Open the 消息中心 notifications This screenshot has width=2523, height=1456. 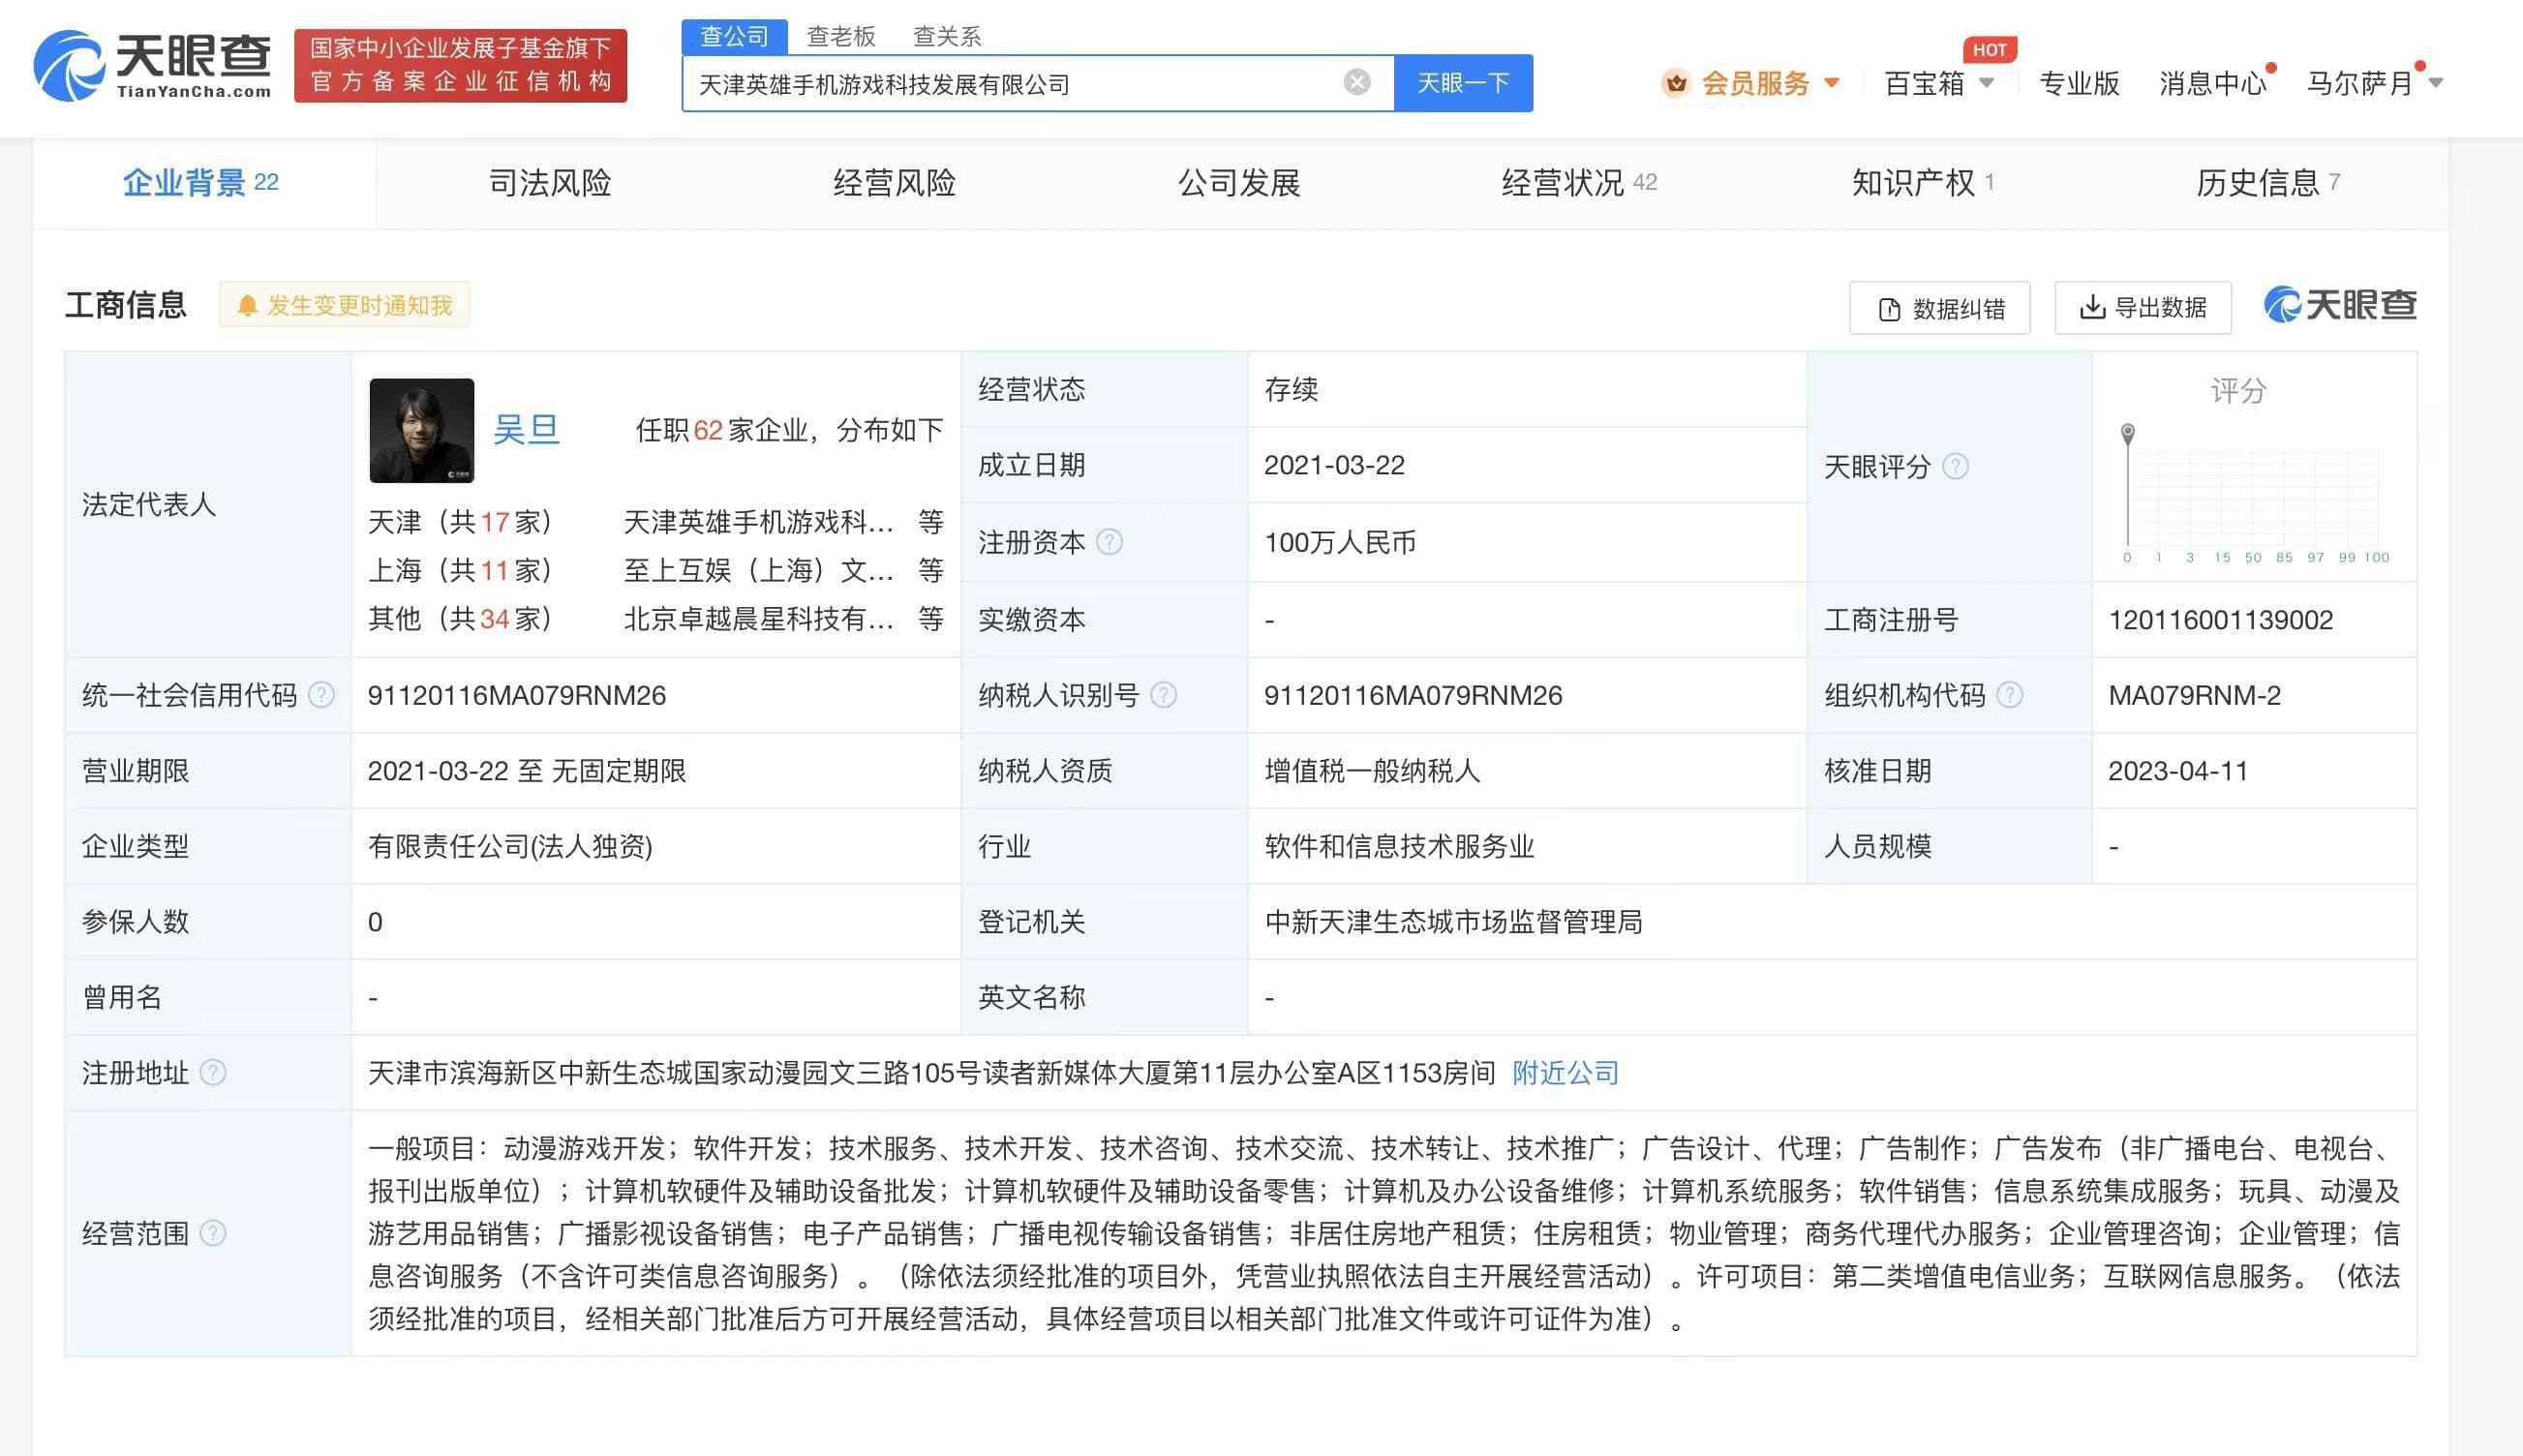tap(2213, 83)
